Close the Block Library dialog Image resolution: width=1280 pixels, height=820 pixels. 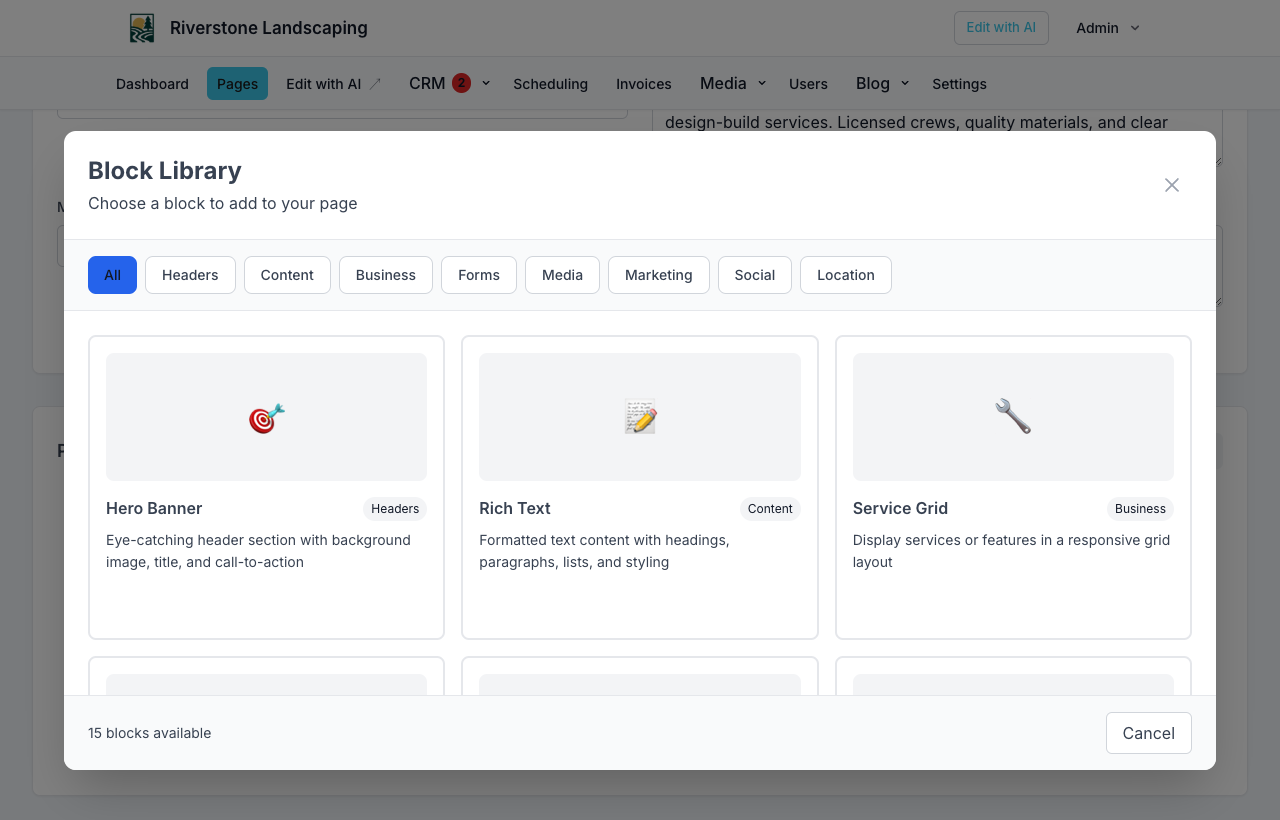point(1172,185)
